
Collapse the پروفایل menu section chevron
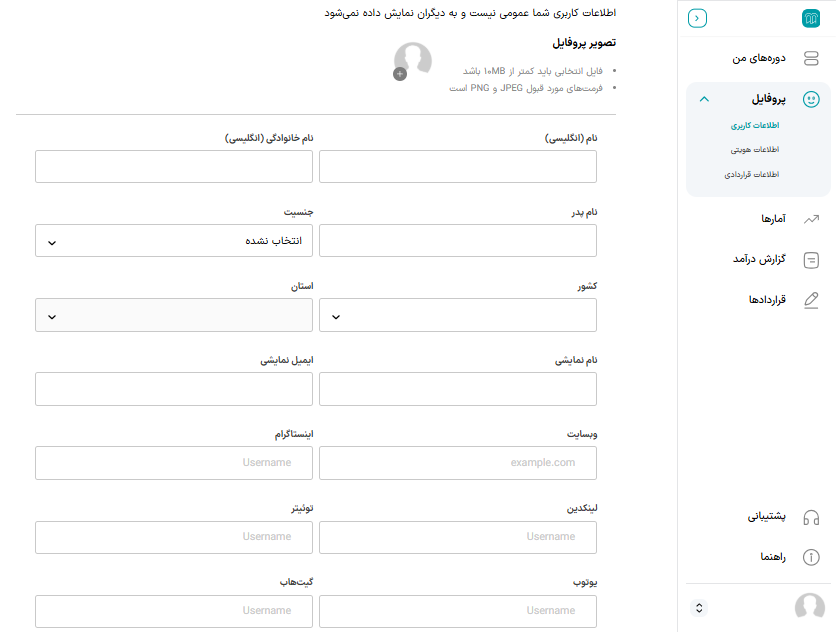point(704,99)
